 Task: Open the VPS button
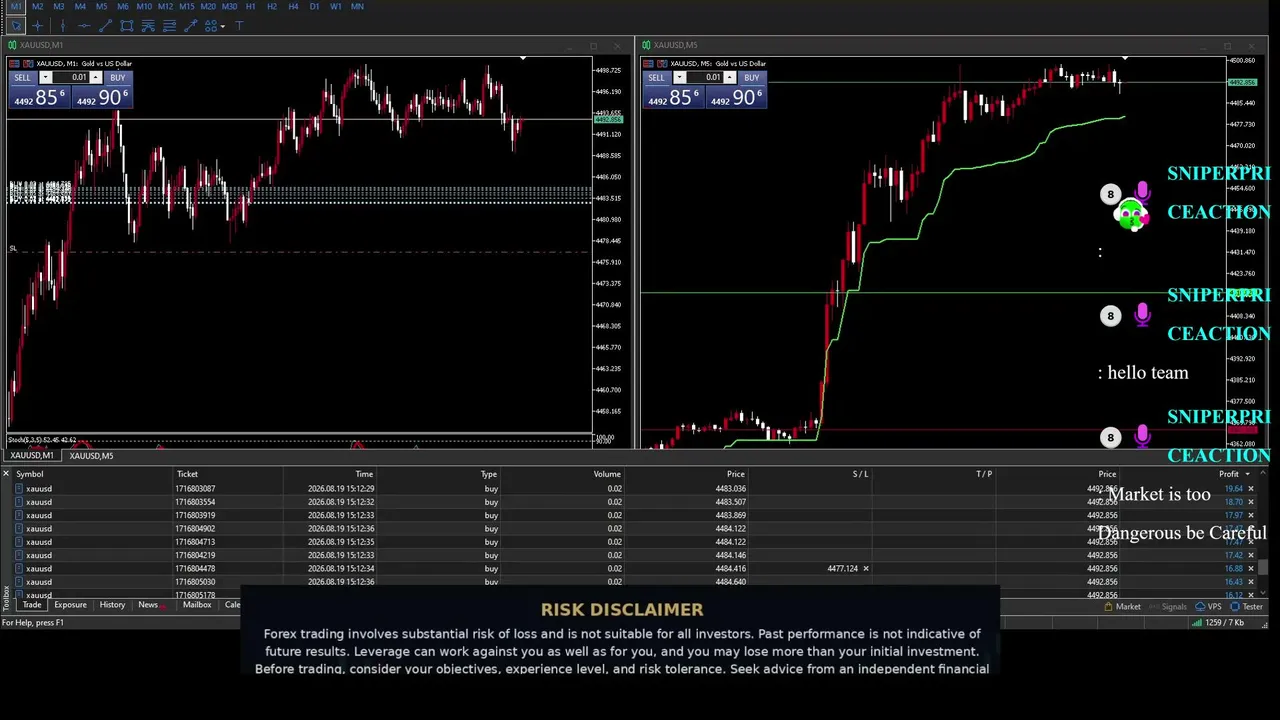[x=1208, y=606]
